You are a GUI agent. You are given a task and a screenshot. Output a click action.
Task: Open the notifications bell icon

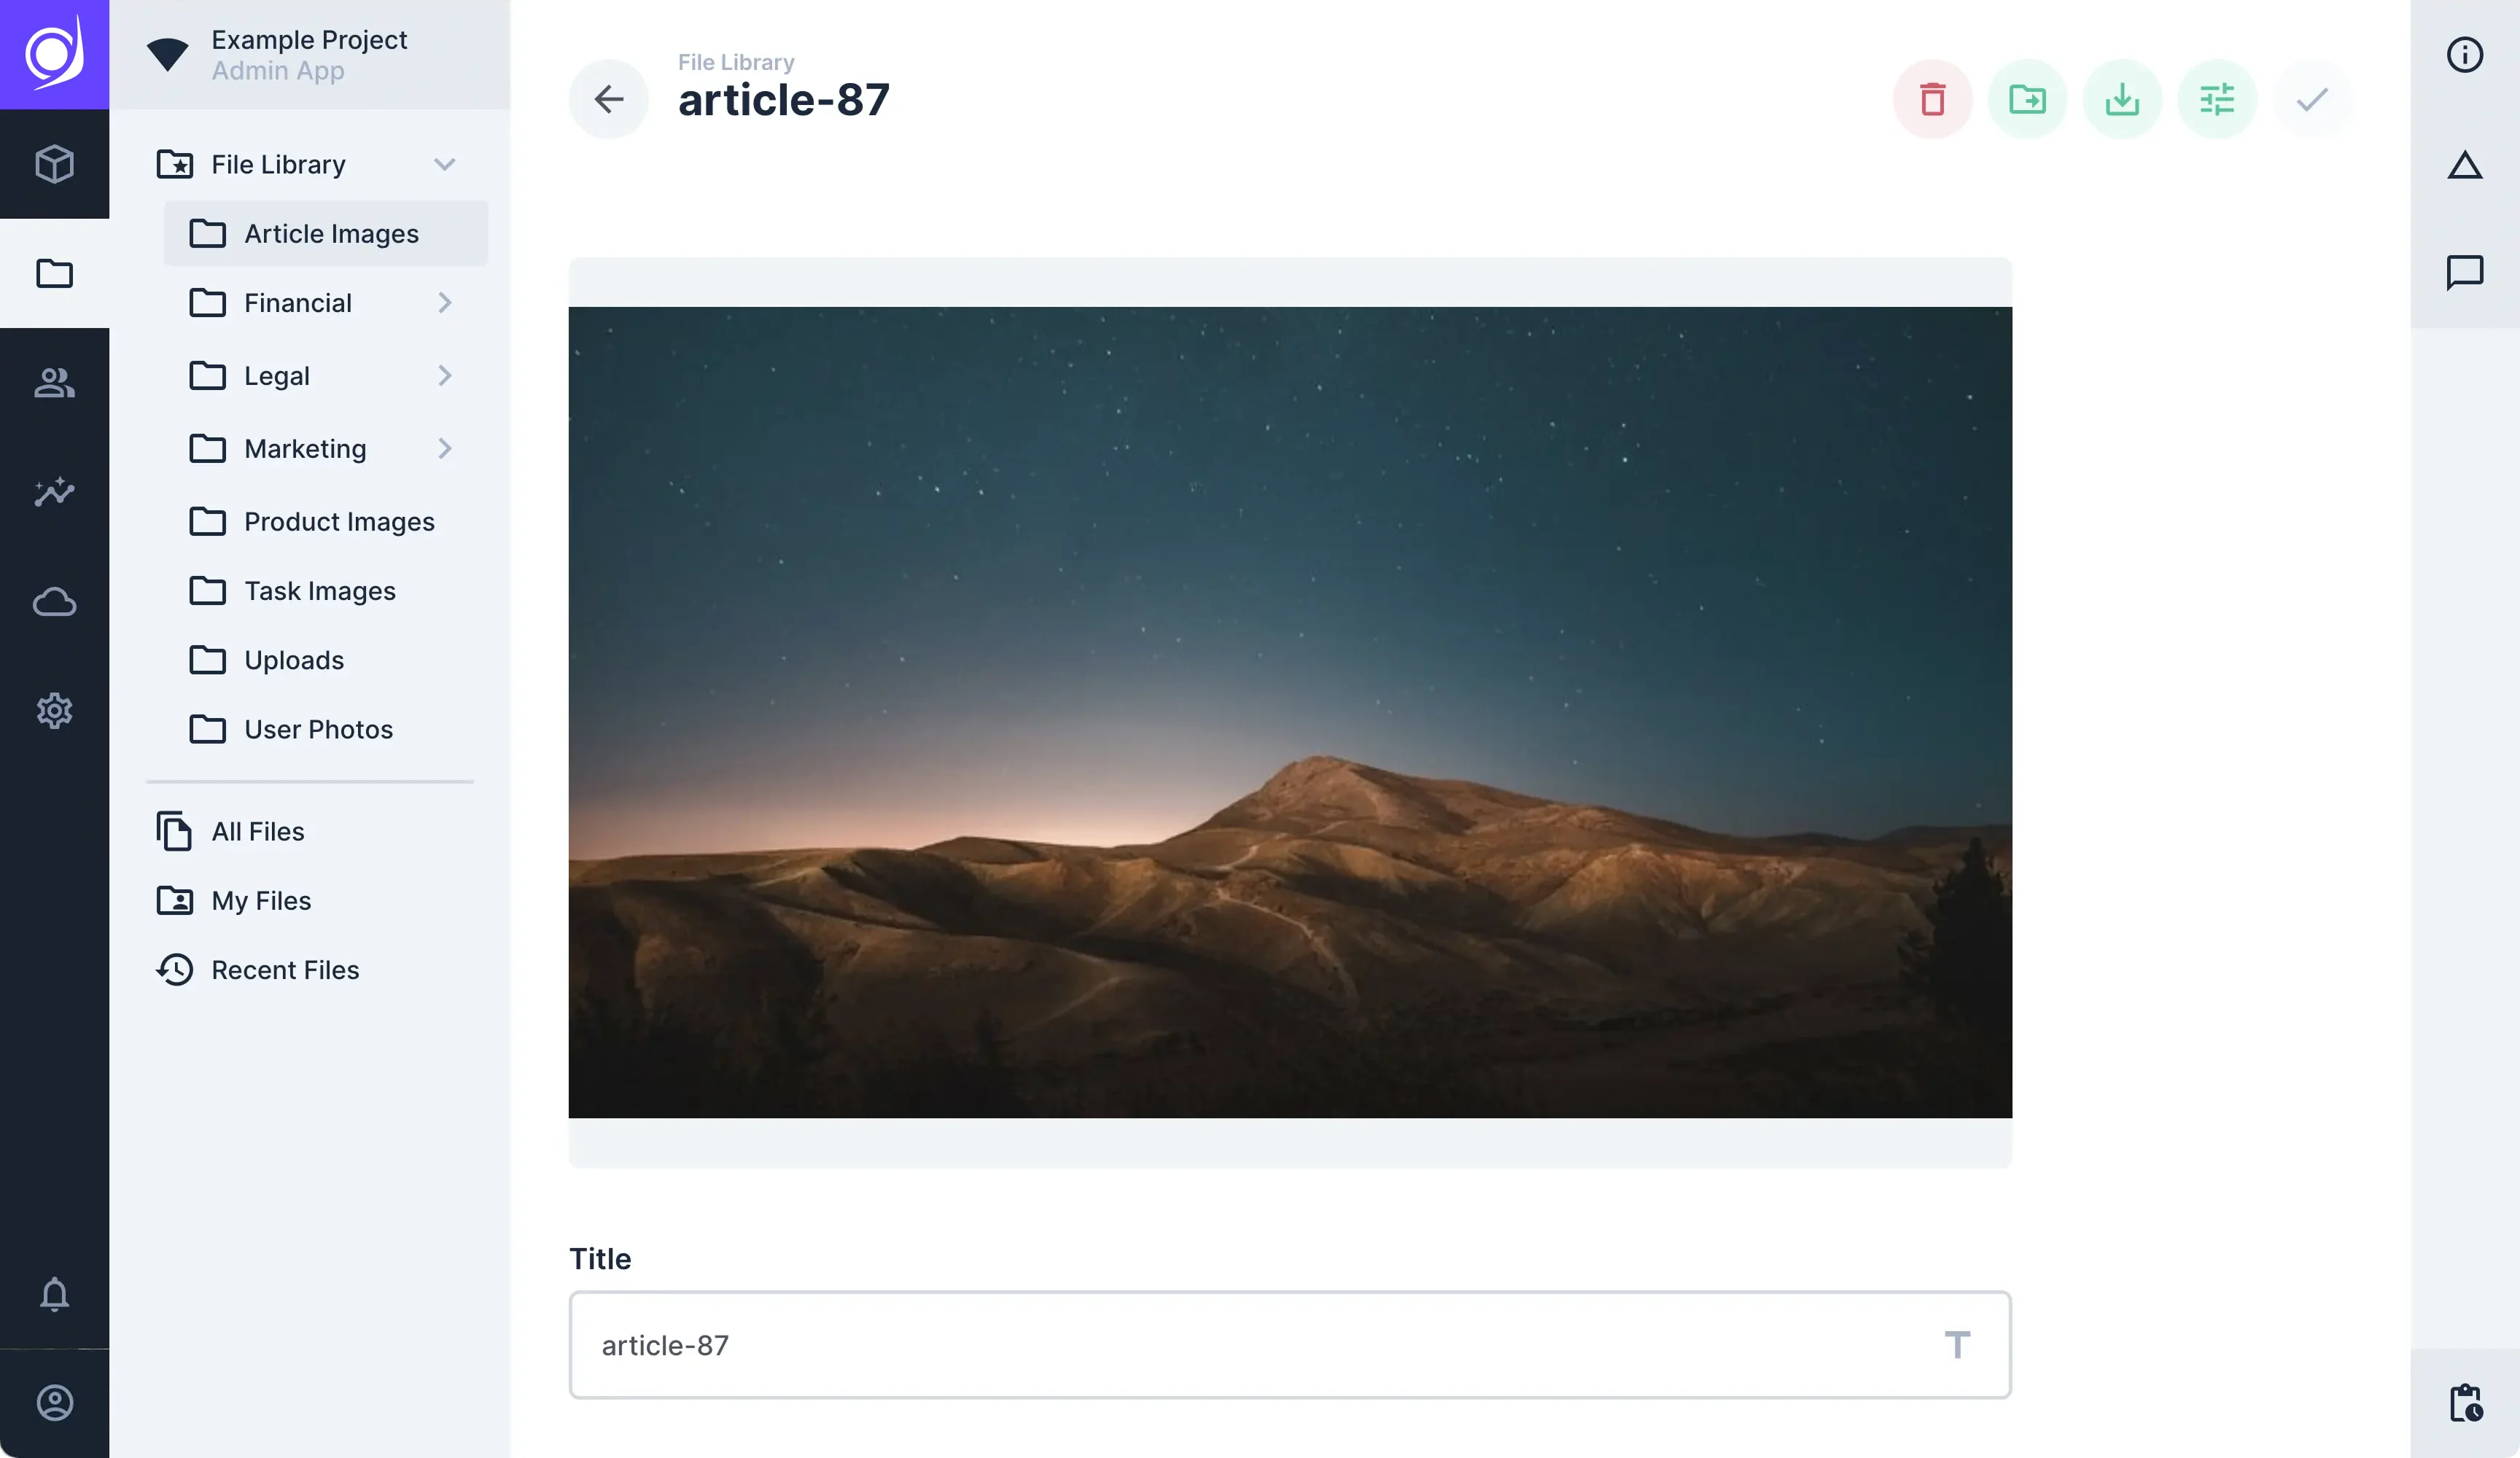[55, 1294]
